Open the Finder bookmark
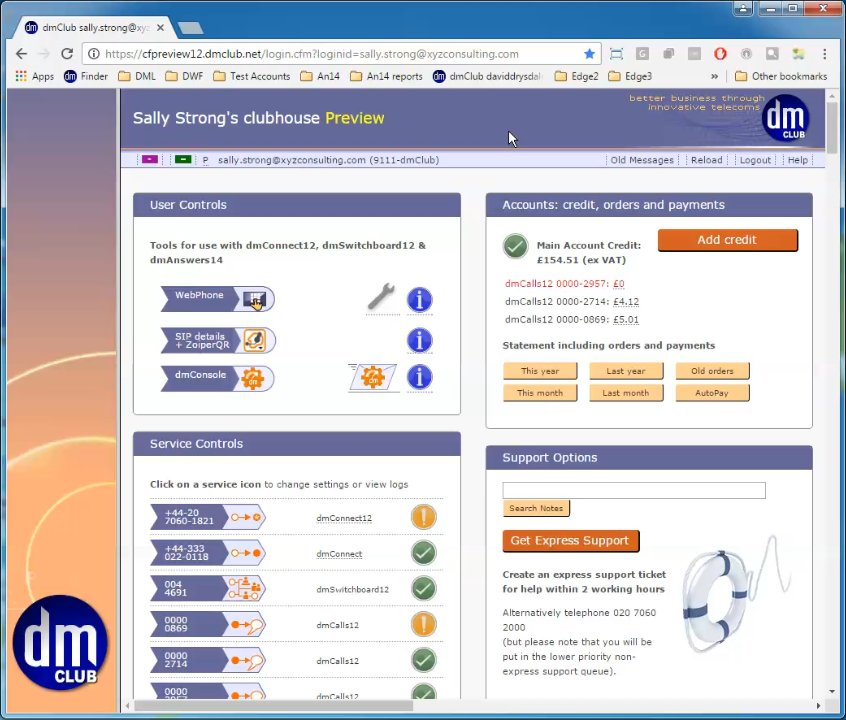 tap(86, 76)
